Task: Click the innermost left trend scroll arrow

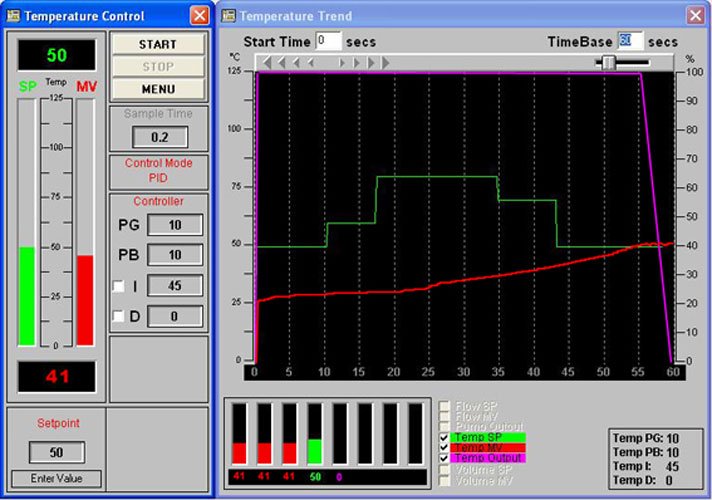Action: tap(312, 63)
